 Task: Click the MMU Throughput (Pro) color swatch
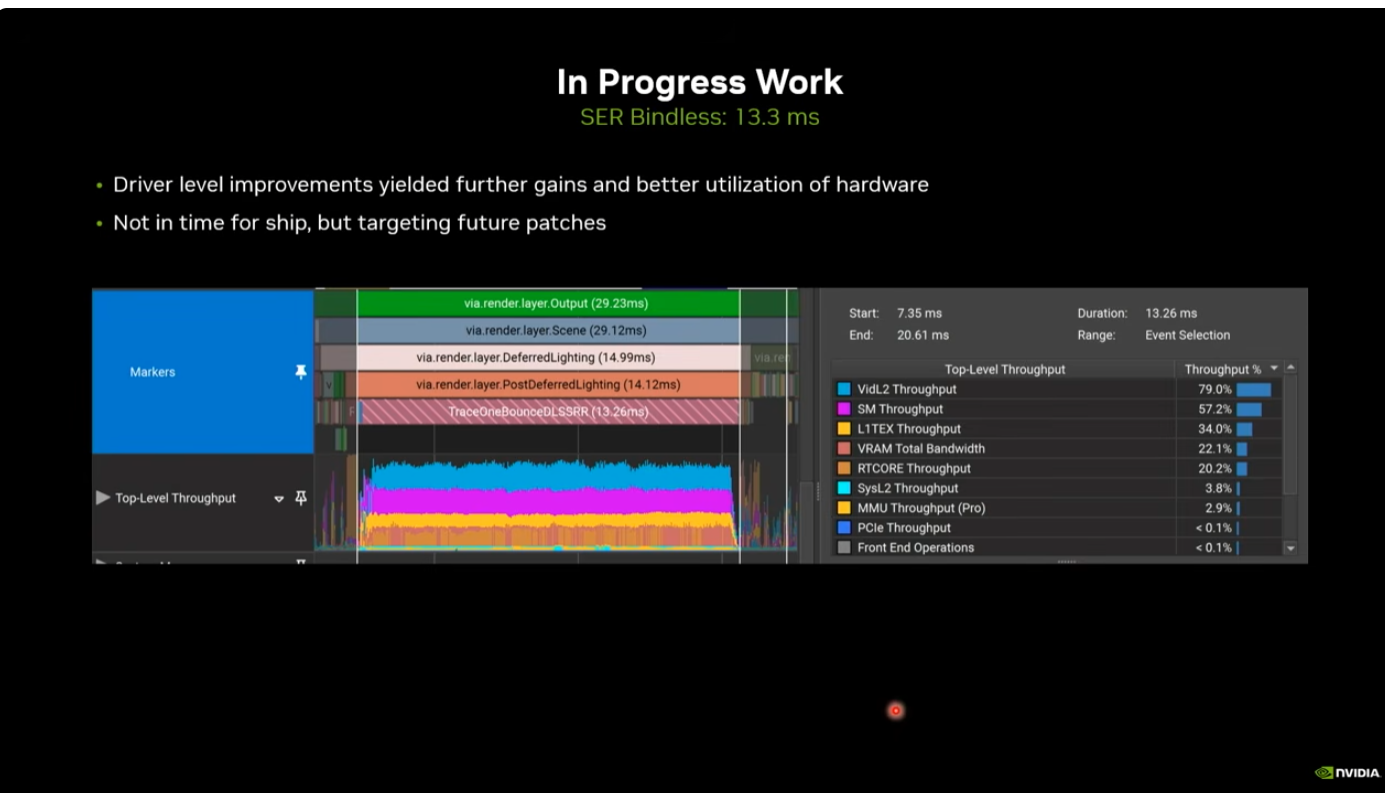click(x=844, y=508)
